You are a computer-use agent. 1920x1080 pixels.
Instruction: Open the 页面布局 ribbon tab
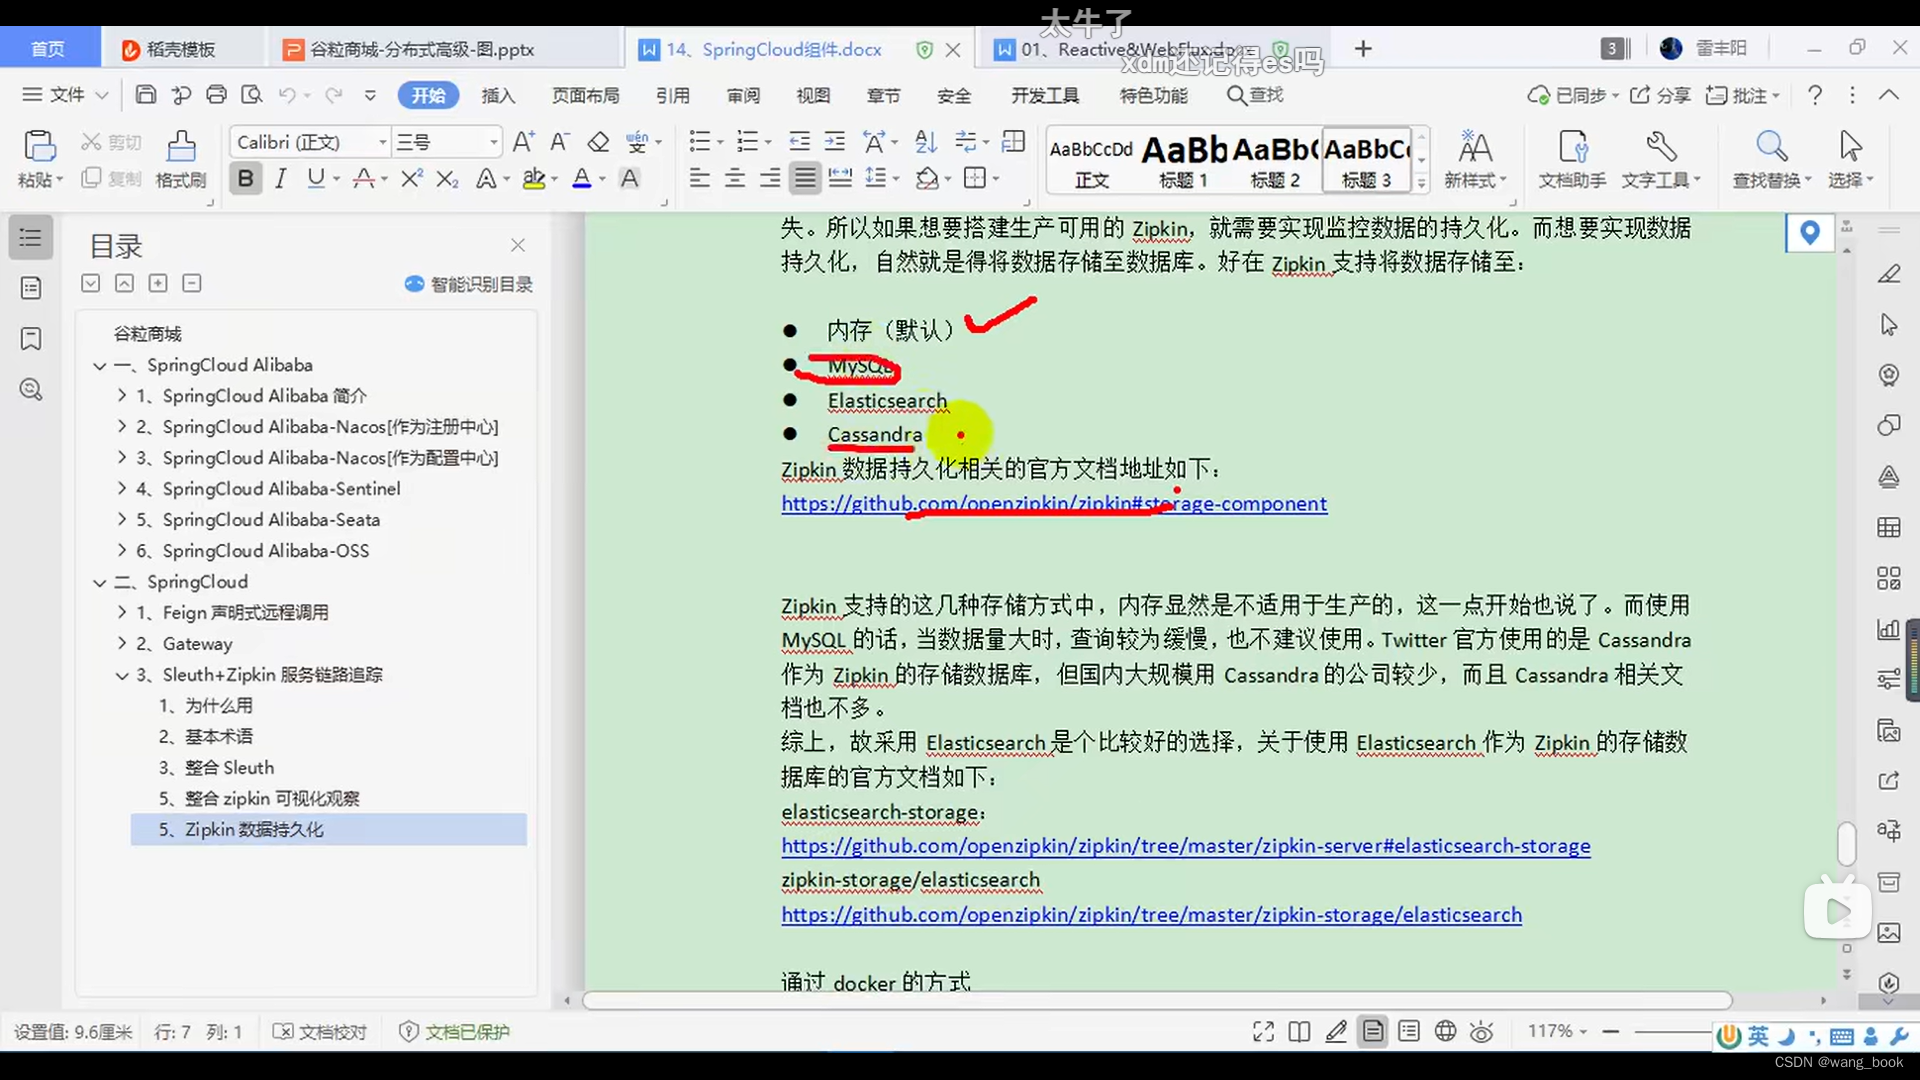[585, 95]
